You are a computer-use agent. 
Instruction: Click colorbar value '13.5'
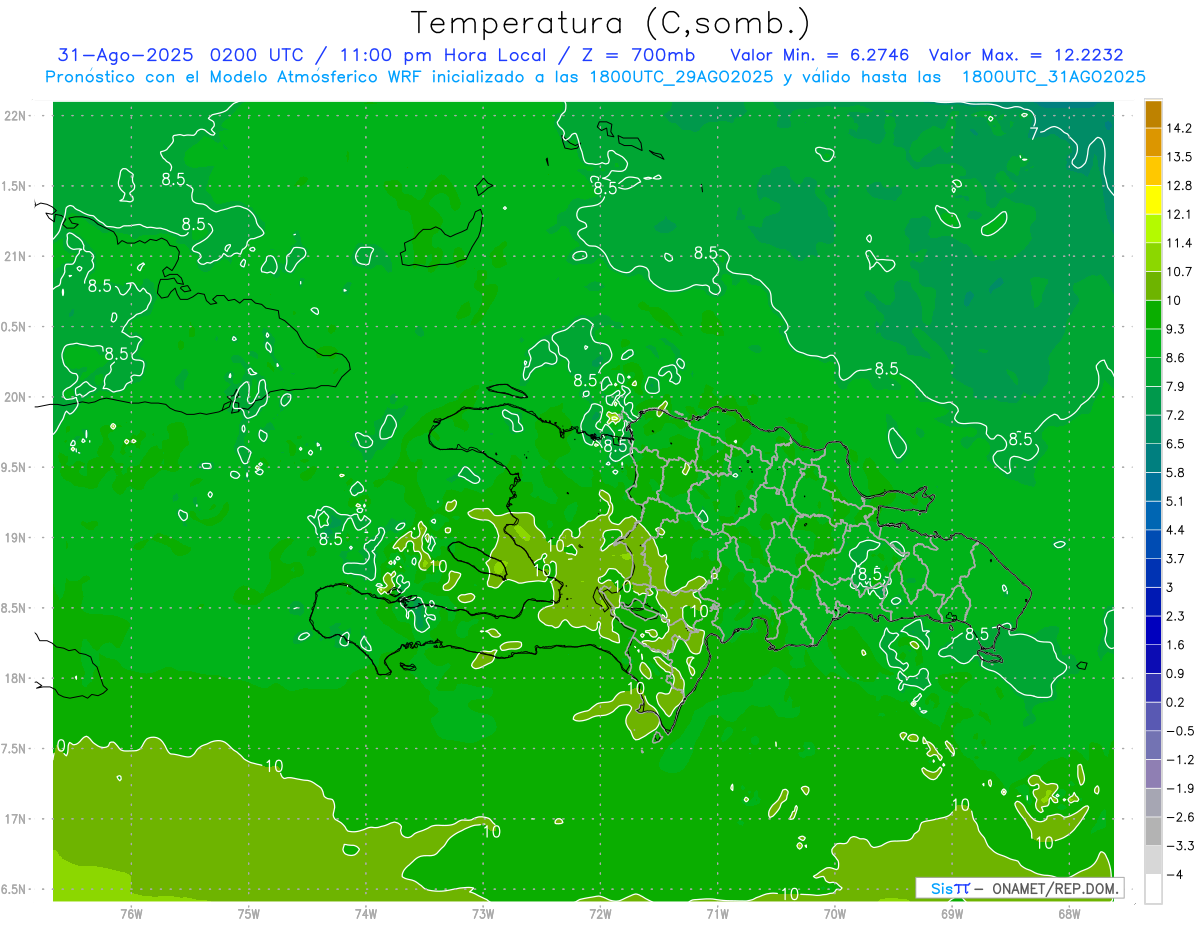(x=1180, y=157)
